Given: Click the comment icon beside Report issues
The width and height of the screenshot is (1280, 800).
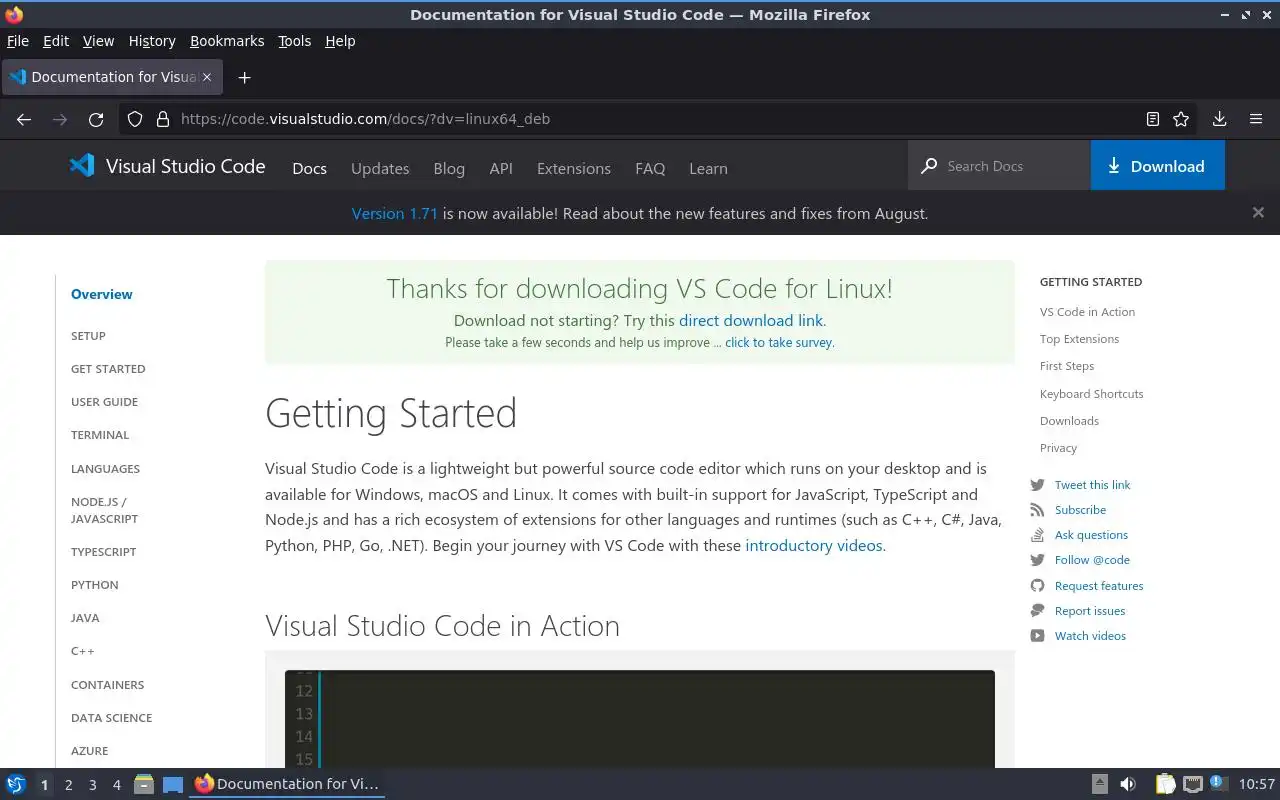Looking at the screenshot, I should pos(1037,611).
